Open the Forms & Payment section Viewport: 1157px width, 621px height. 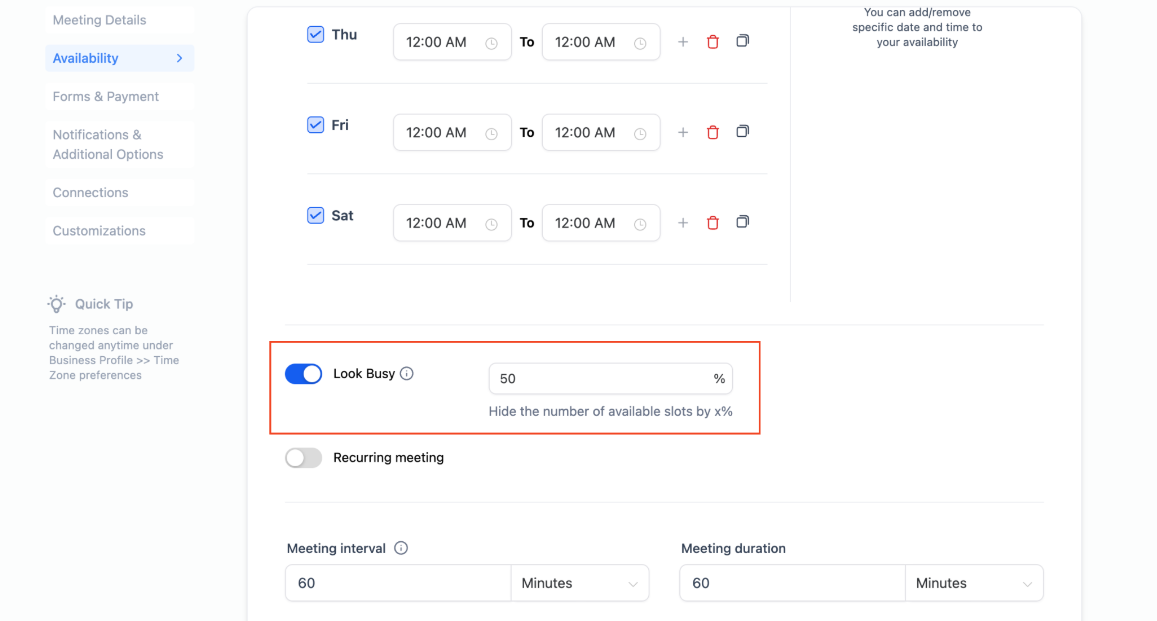(106, 97)
